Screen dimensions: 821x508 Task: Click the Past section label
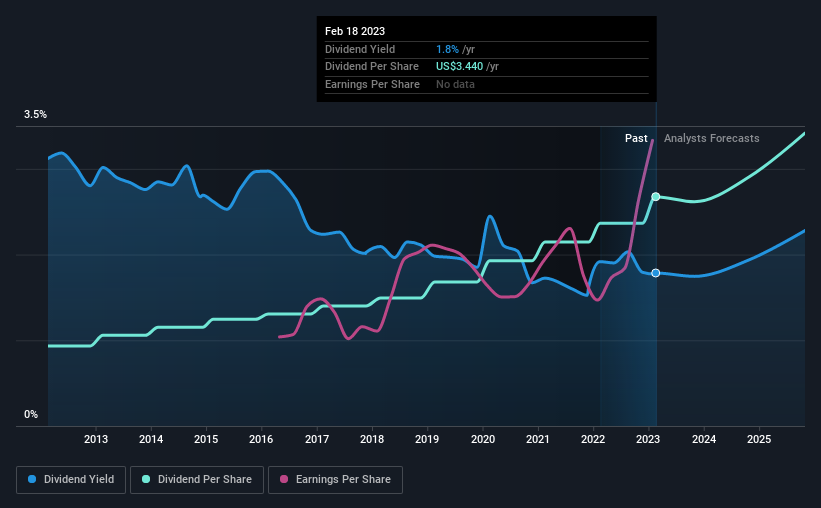pyautogui.click(x=636, y=138)
